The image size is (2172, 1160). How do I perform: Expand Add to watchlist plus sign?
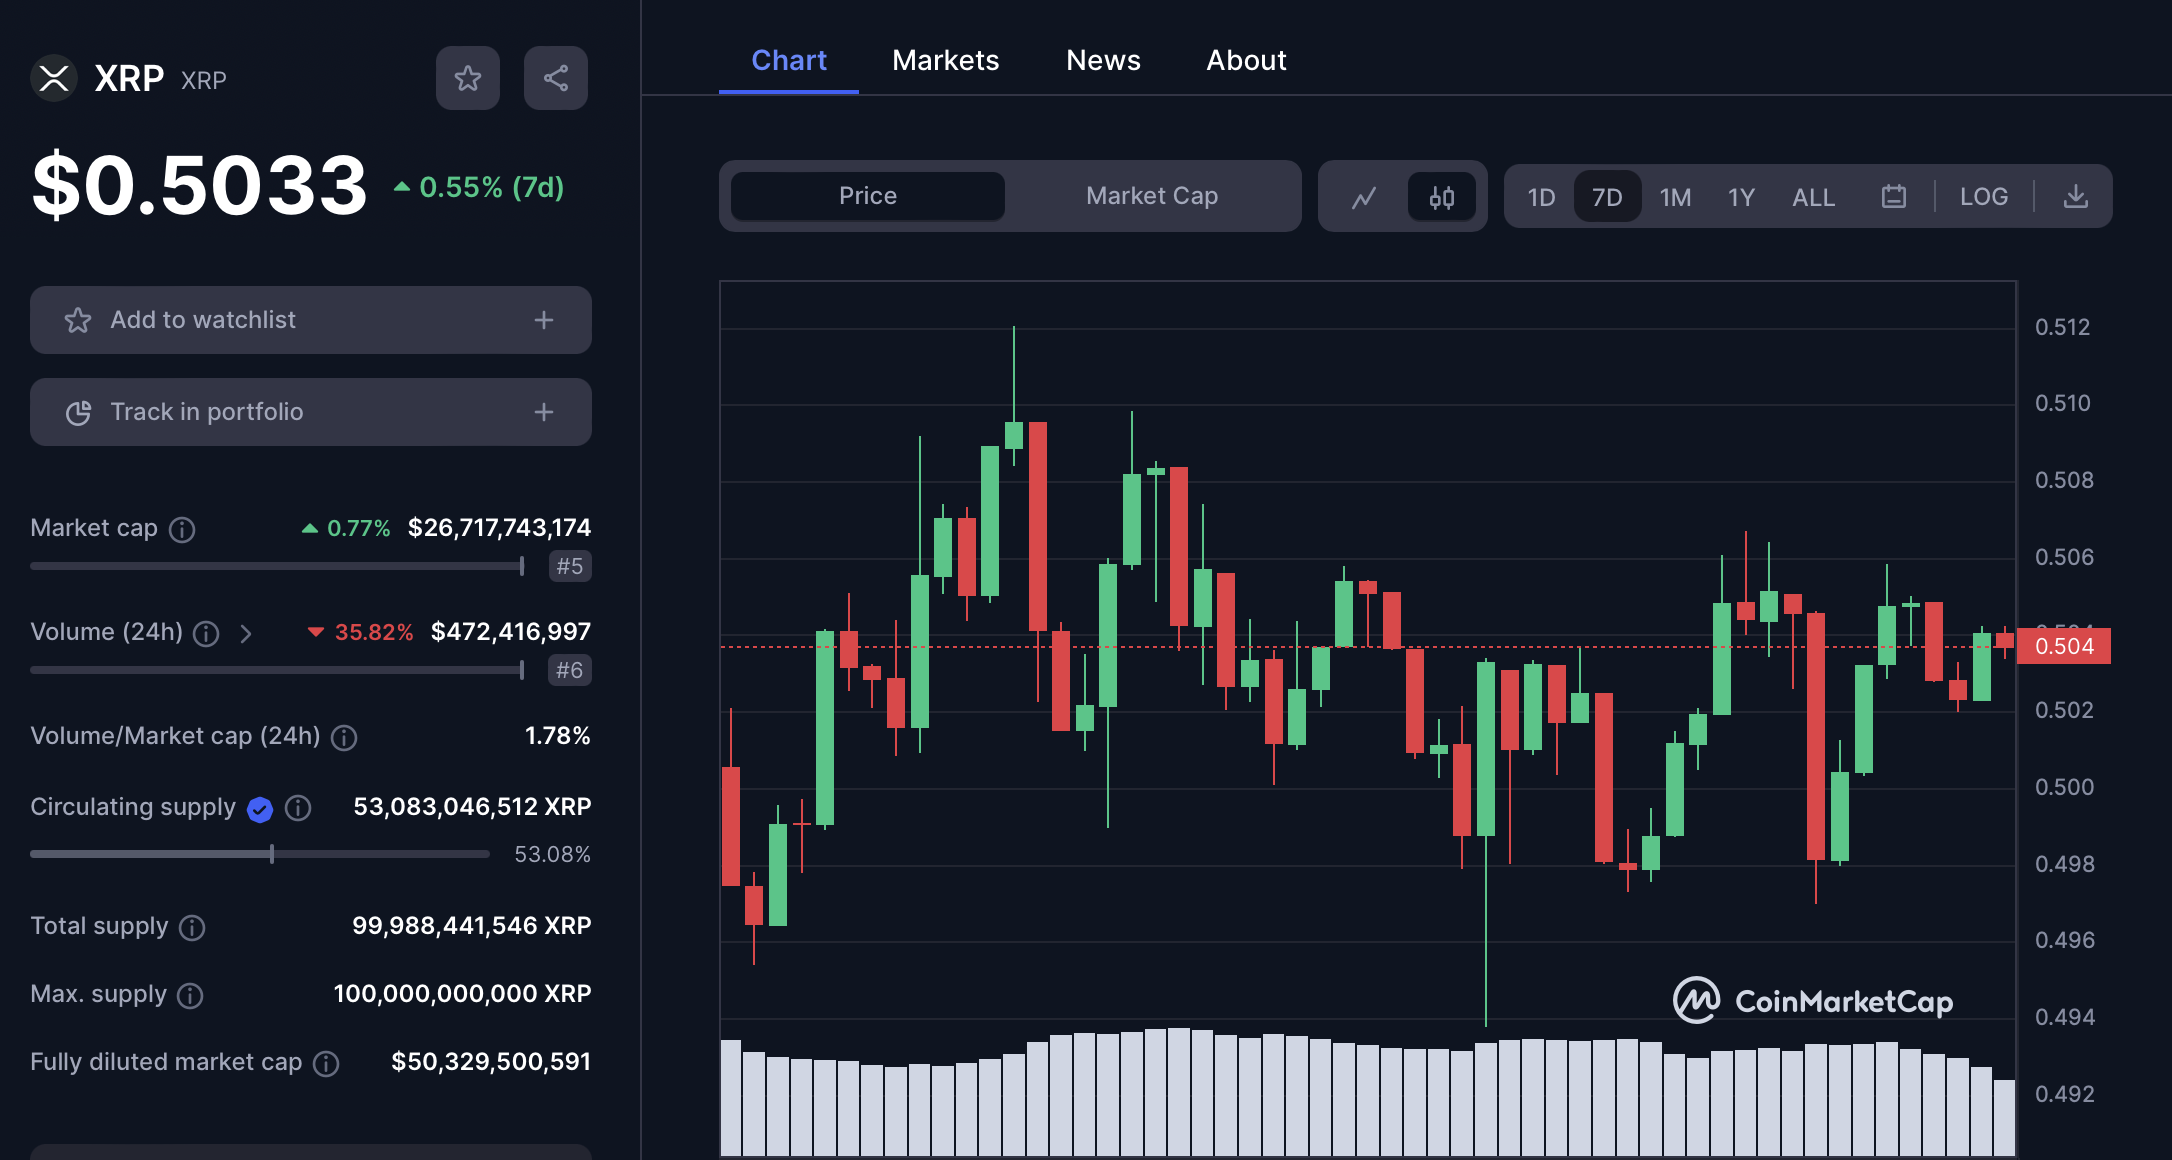[x=543, y=320]
